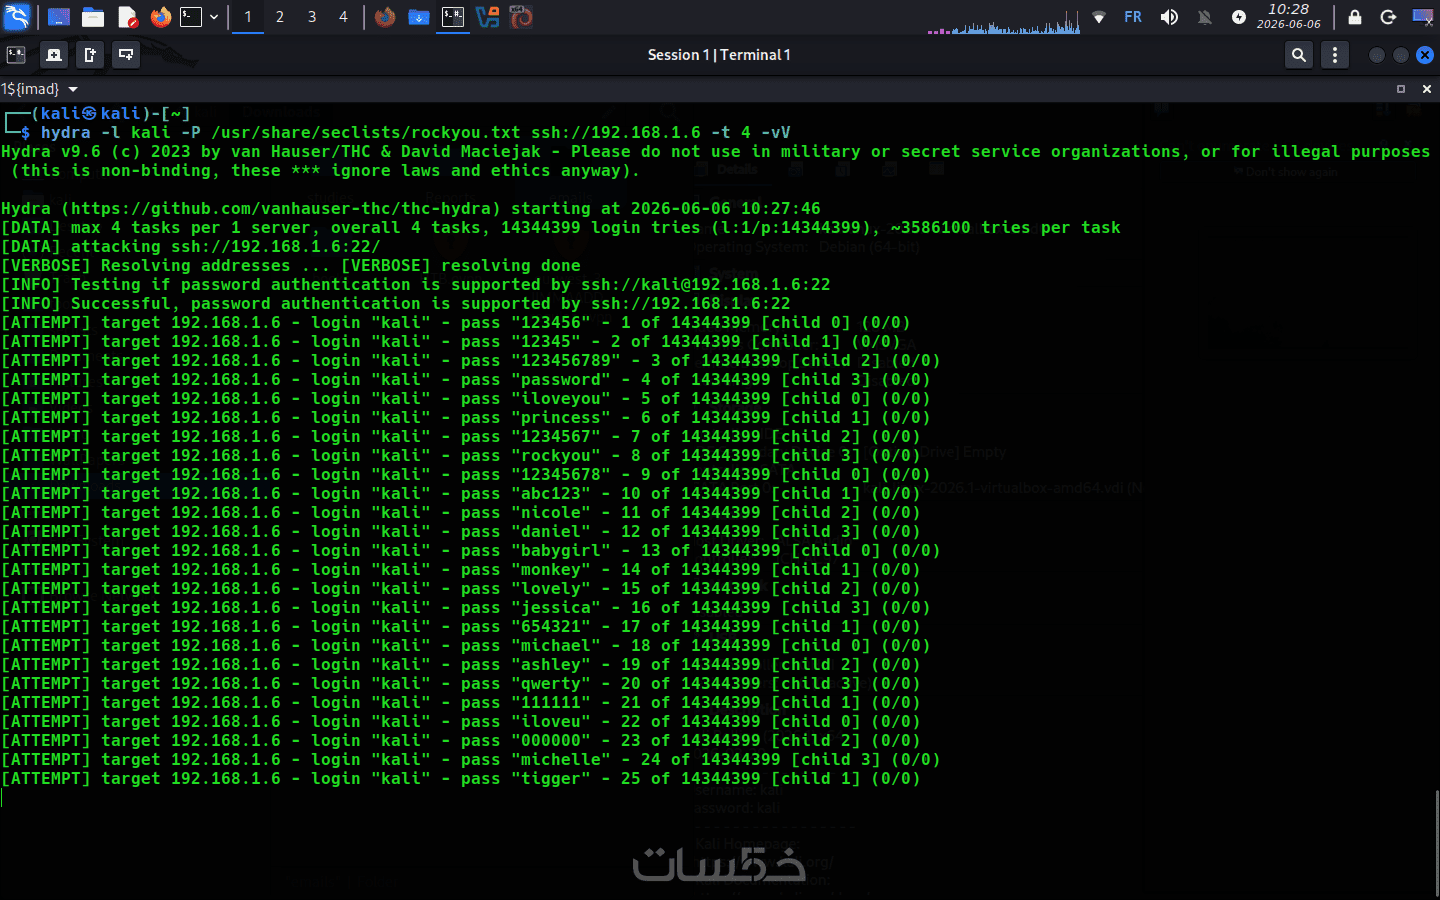The width and height of the screenshot is (1440, 900).
Task: Click the log out icon
Action: click(1388, 17)
